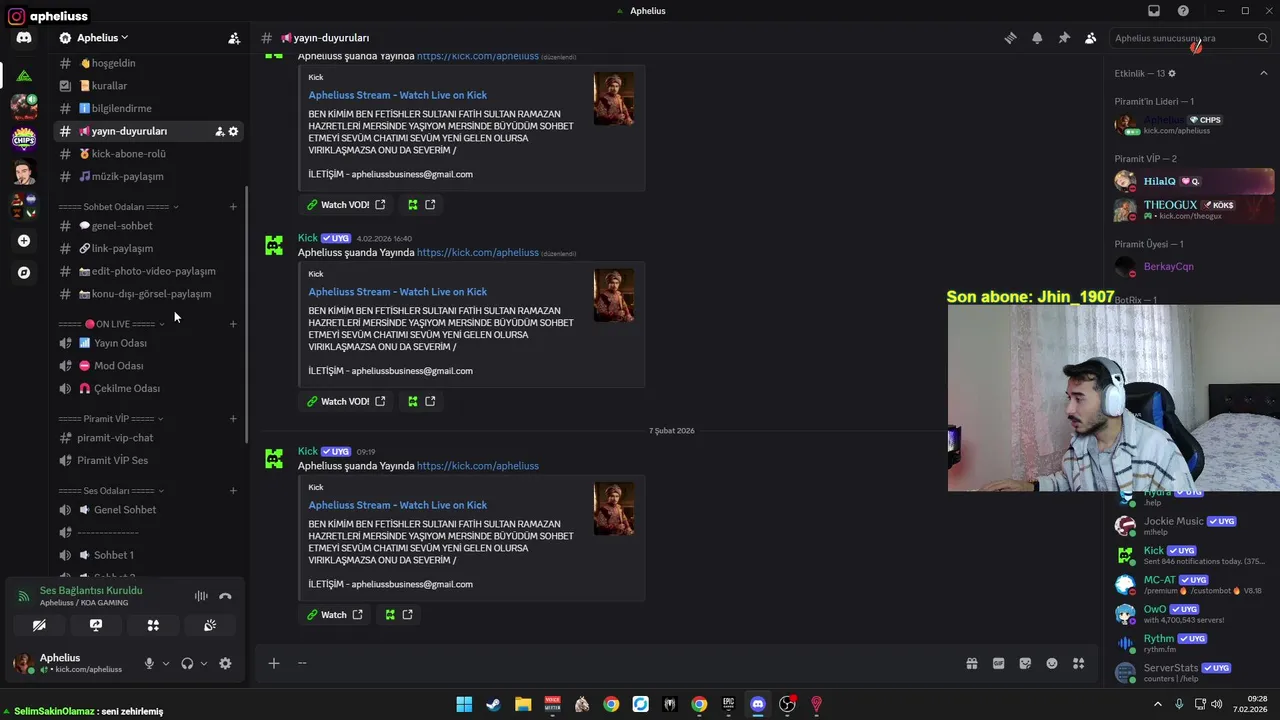This screenshot has width=1280, height=720.
Task: Open Threads icon in channel header
Action: tap(1011, 38)
